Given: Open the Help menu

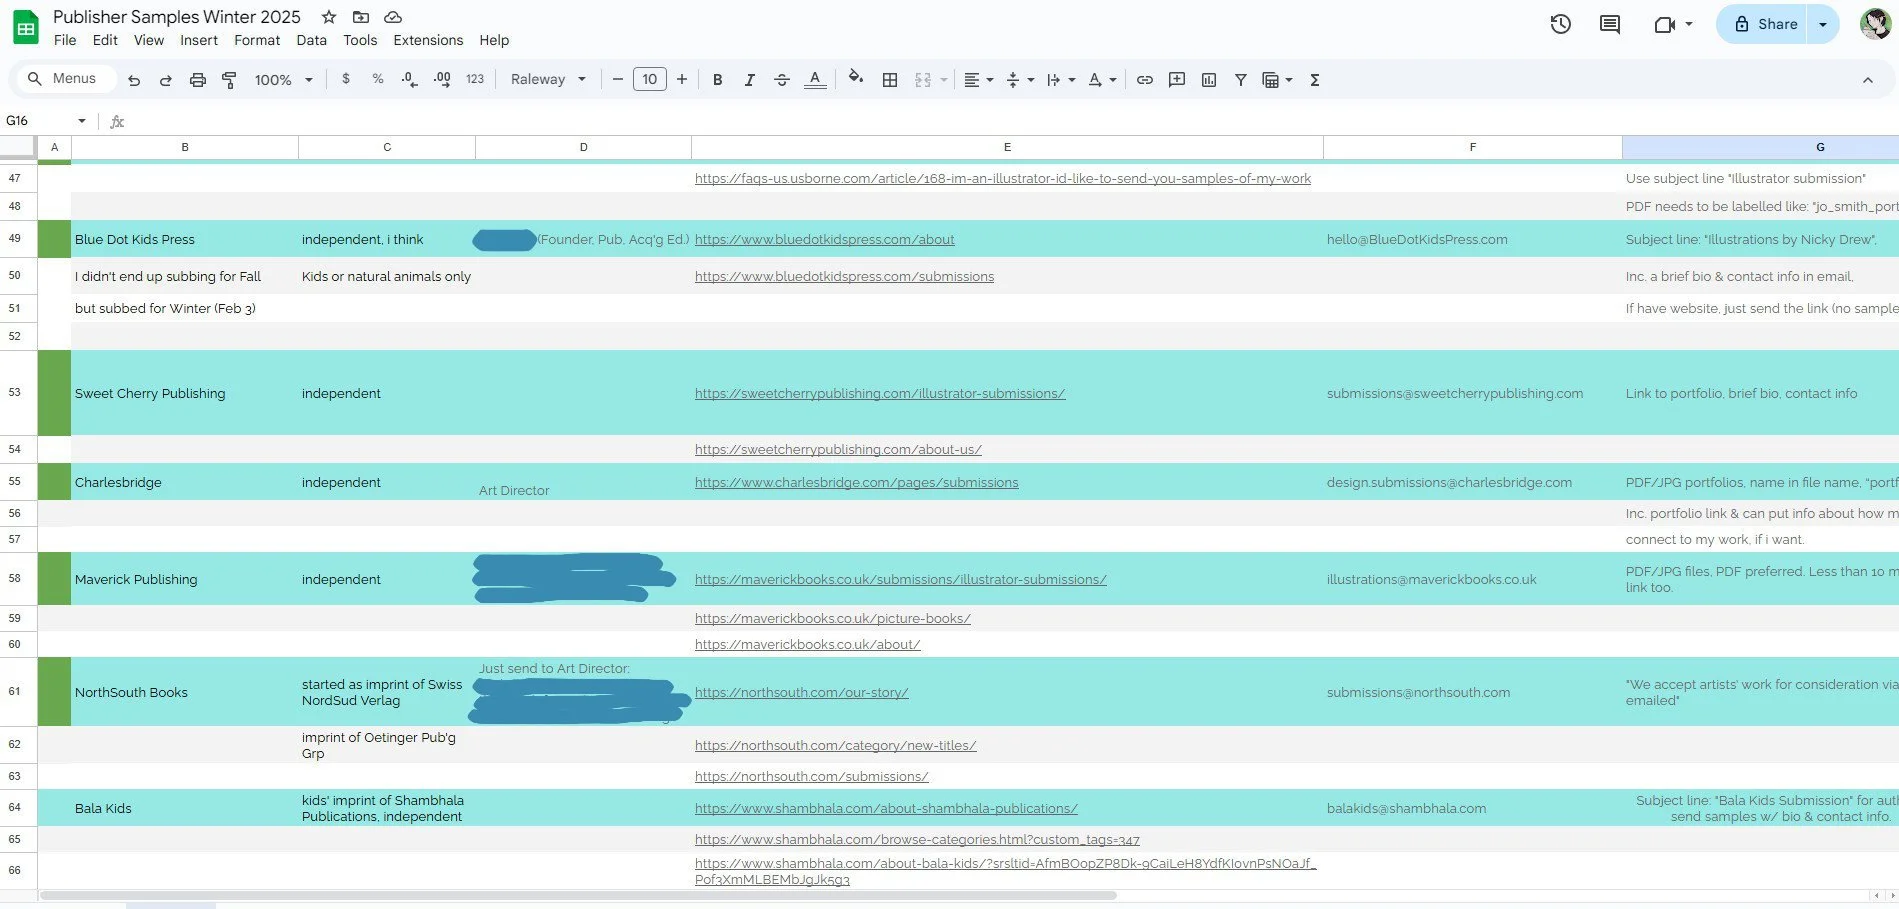Looking at the screenshot, I should 494,40.
